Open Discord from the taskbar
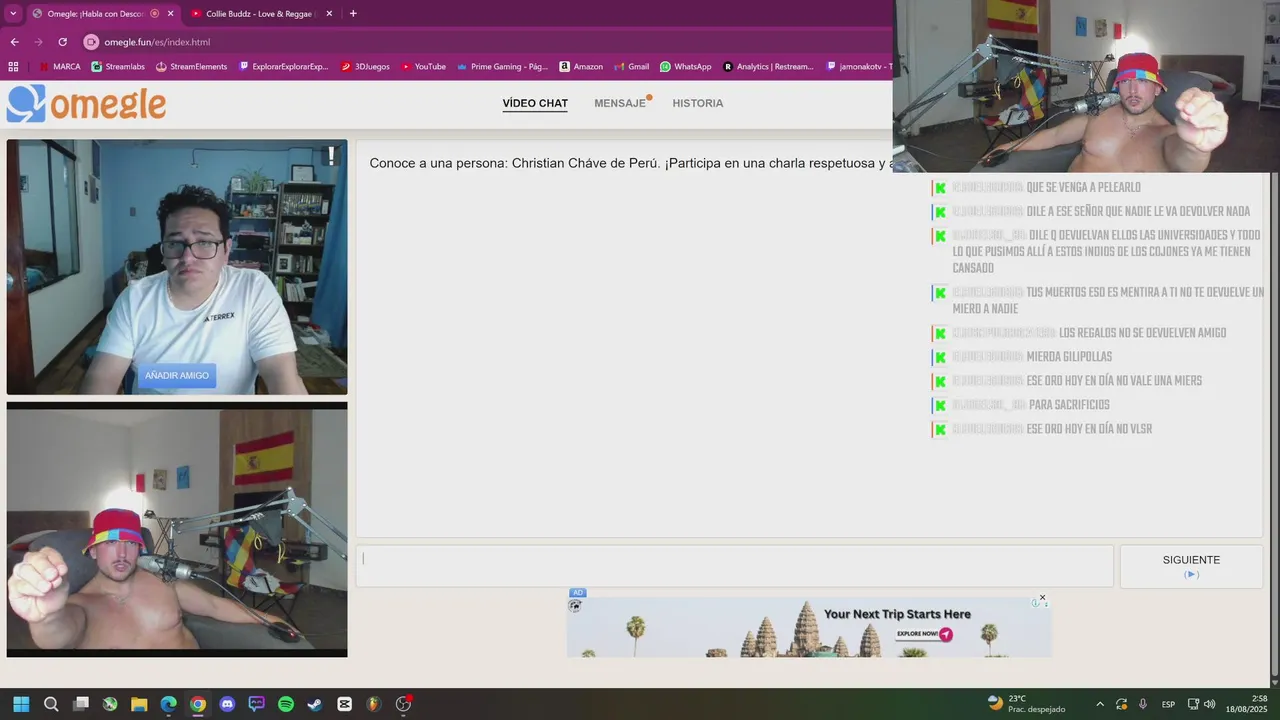The width and height of the screenshot is (1280, 720). point(227,704)
